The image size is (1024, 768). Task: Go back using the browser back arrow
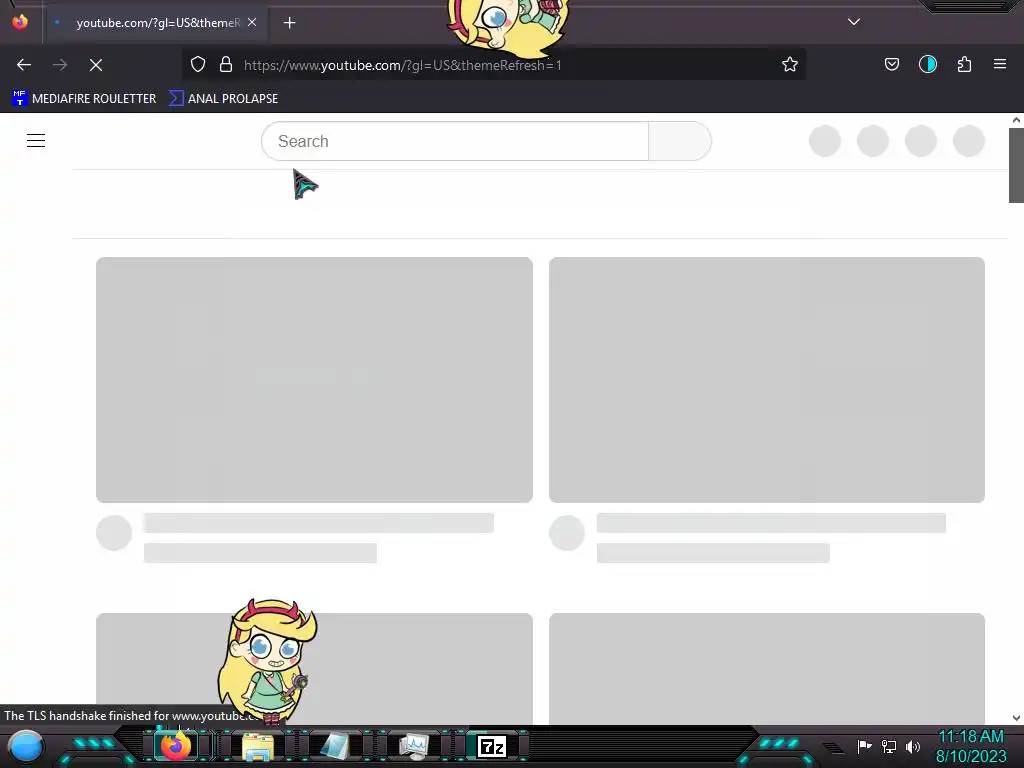[24, 65]
